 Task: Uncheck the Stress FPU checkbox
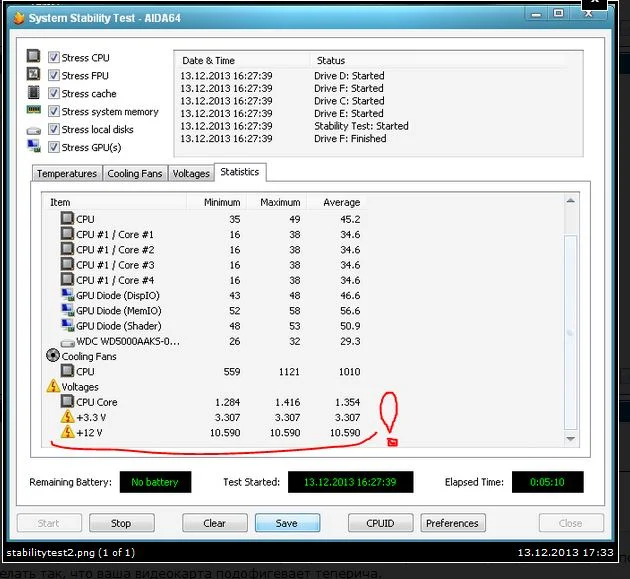click(54, 75)
